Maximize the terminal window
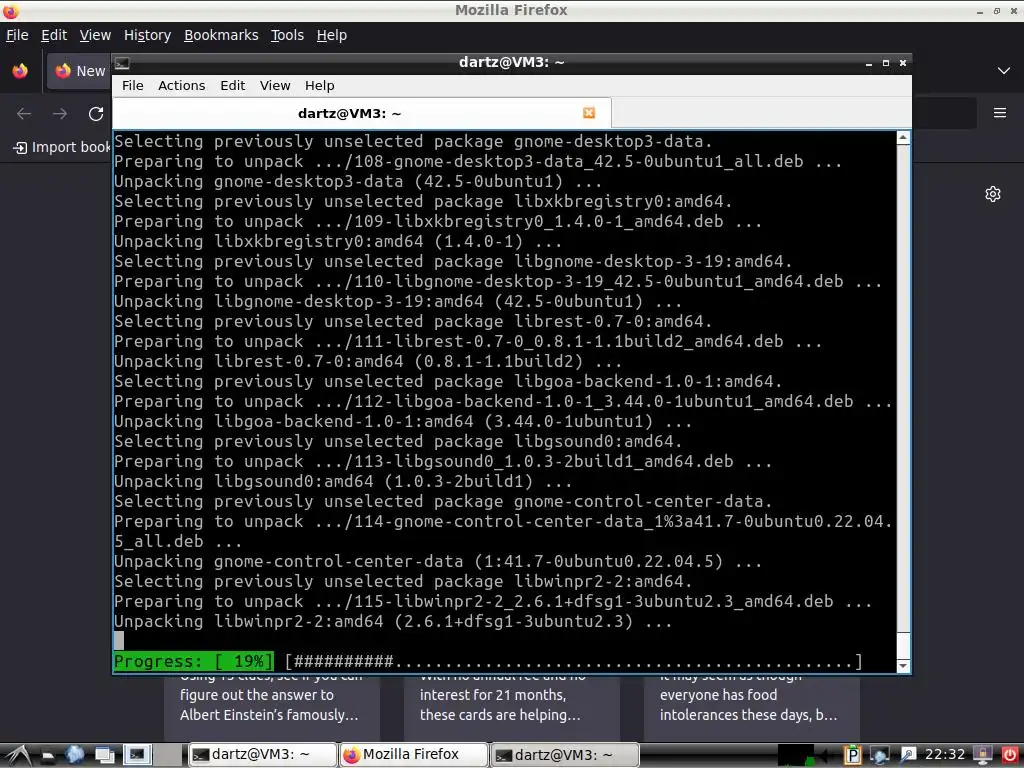This screenshot has width=1024, height=768. (x=886, y=63)
